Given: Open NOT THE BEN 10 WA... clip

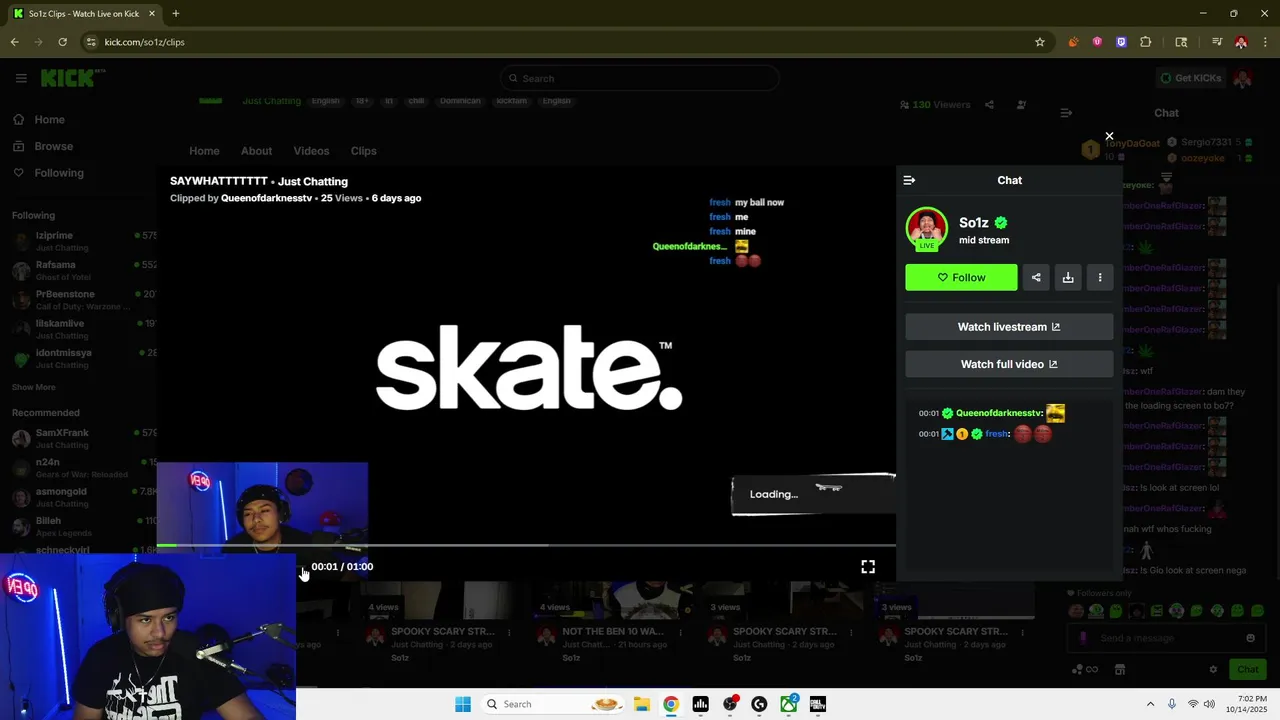Looking at the screenshot, I should tap(613, 632).
